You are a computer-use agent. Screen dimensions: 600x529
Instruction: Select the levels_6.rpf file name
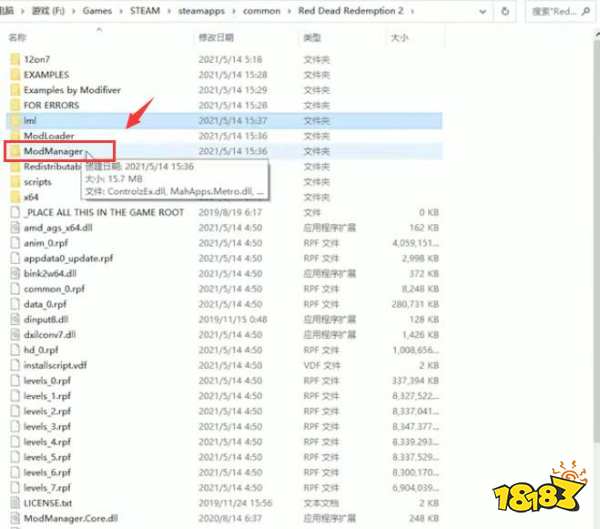[47, 472]
